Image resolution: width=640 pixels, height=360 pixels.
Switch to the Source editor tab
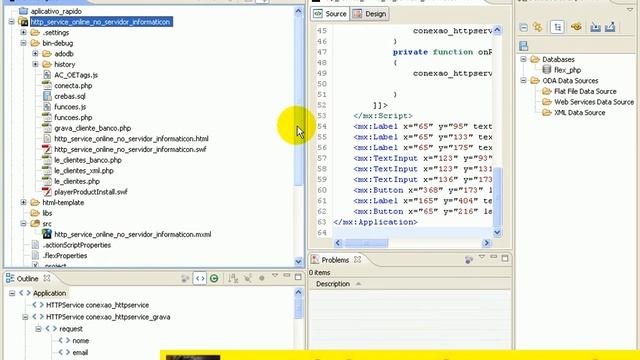(330, 14)
